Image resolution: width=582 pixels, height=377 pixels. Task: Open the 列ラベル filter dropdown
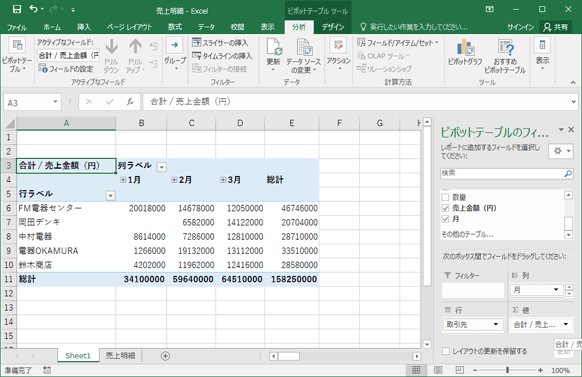click(x=161, y=167)
